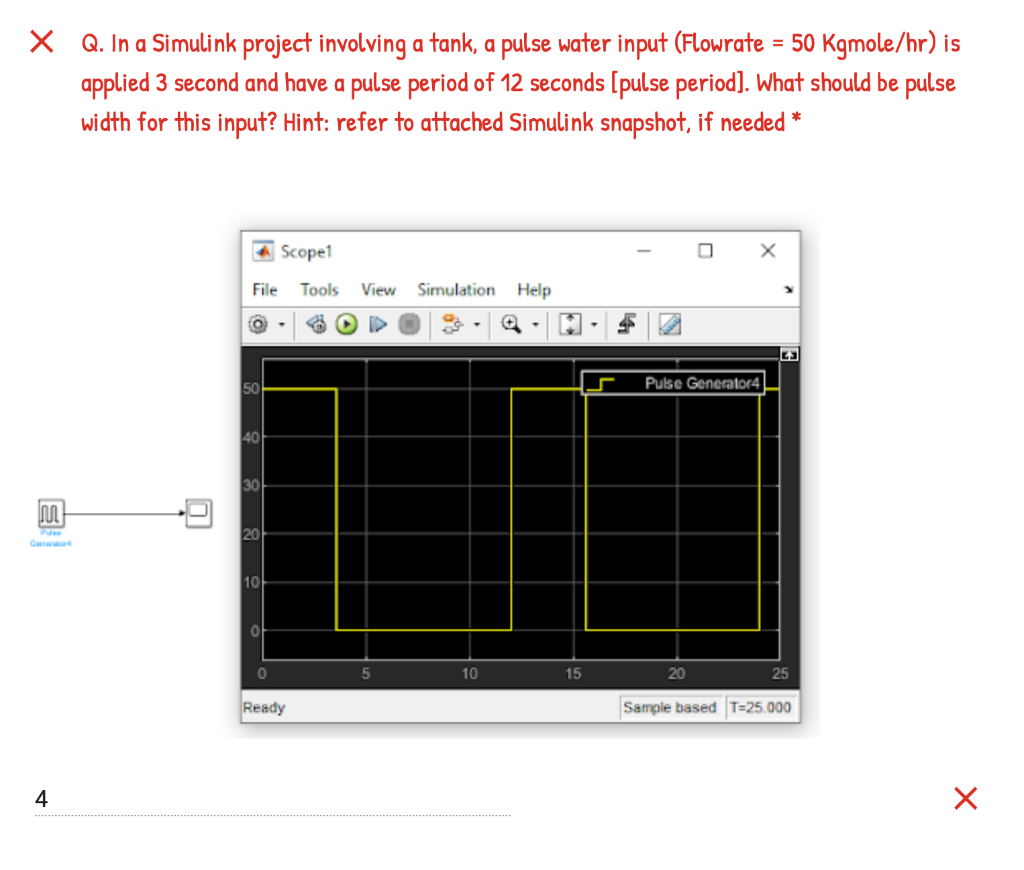
Task: Click the answer field containing 4
Action: (x=272, y=799)
